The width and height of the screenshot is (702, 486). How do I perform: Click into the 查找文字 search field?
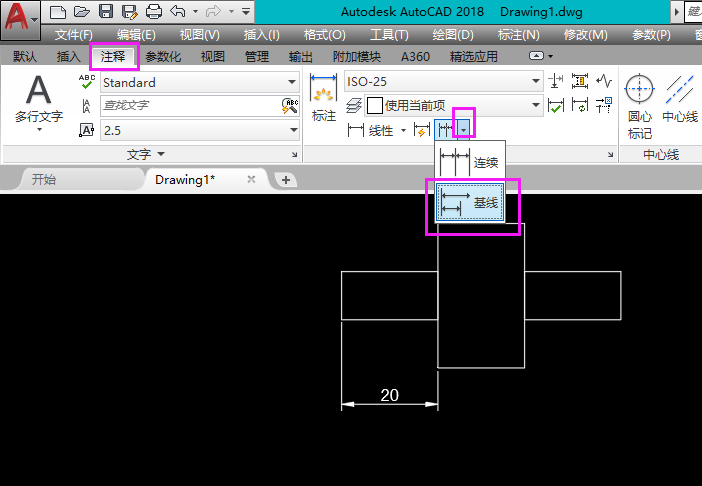pos(190,106)
